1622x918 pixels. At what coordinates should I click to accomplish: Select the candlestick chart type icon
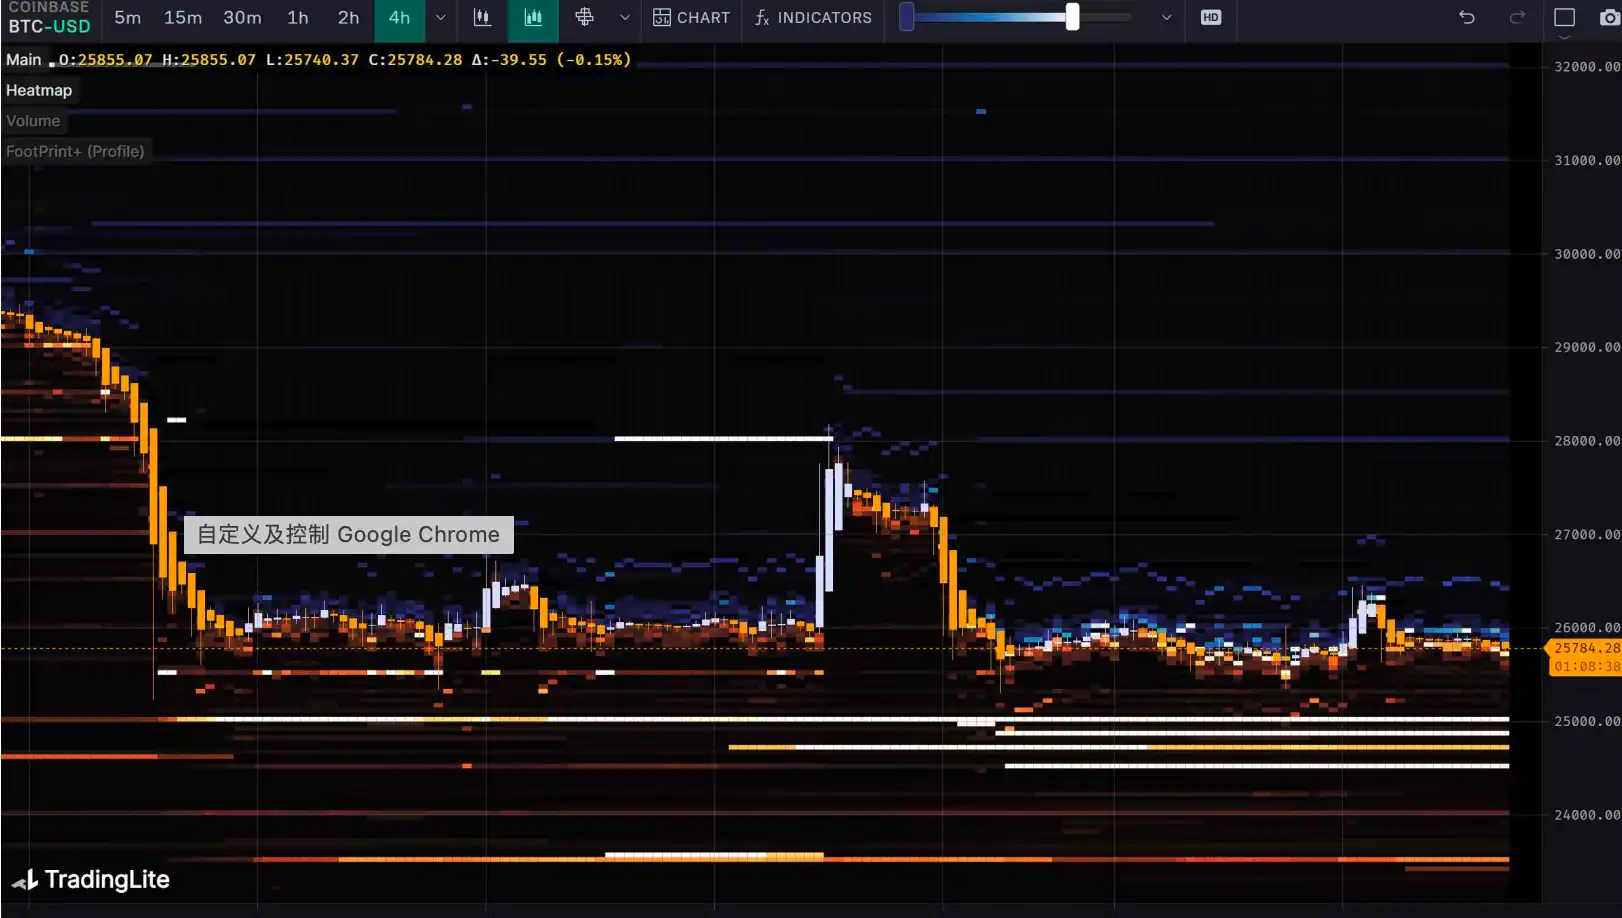482,17
